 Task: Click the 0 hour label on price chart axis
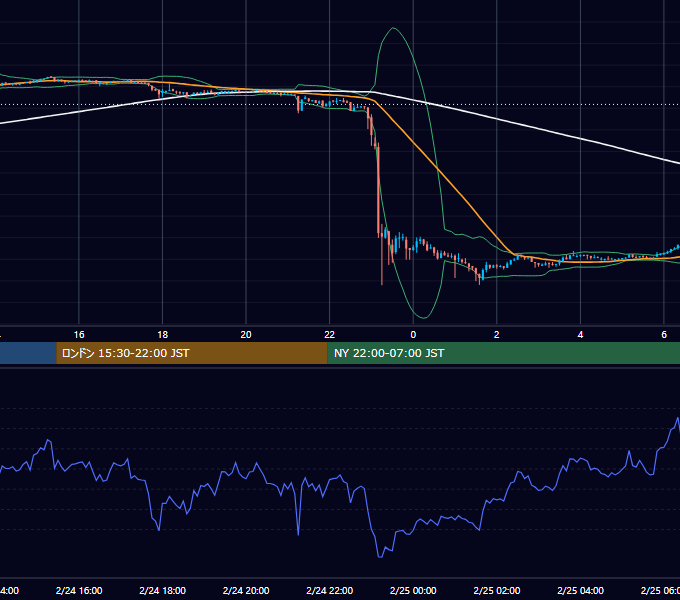pyautogui.click(x=413, y=335)
